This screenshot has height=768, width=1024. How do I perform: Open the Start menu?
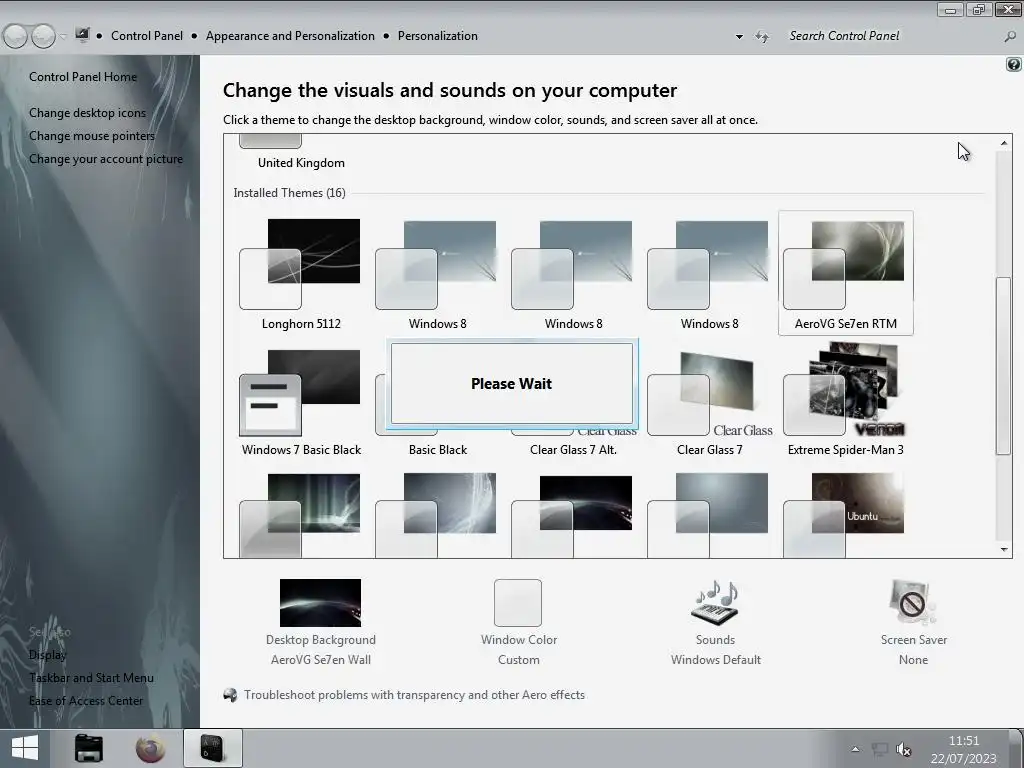point(25,748)
